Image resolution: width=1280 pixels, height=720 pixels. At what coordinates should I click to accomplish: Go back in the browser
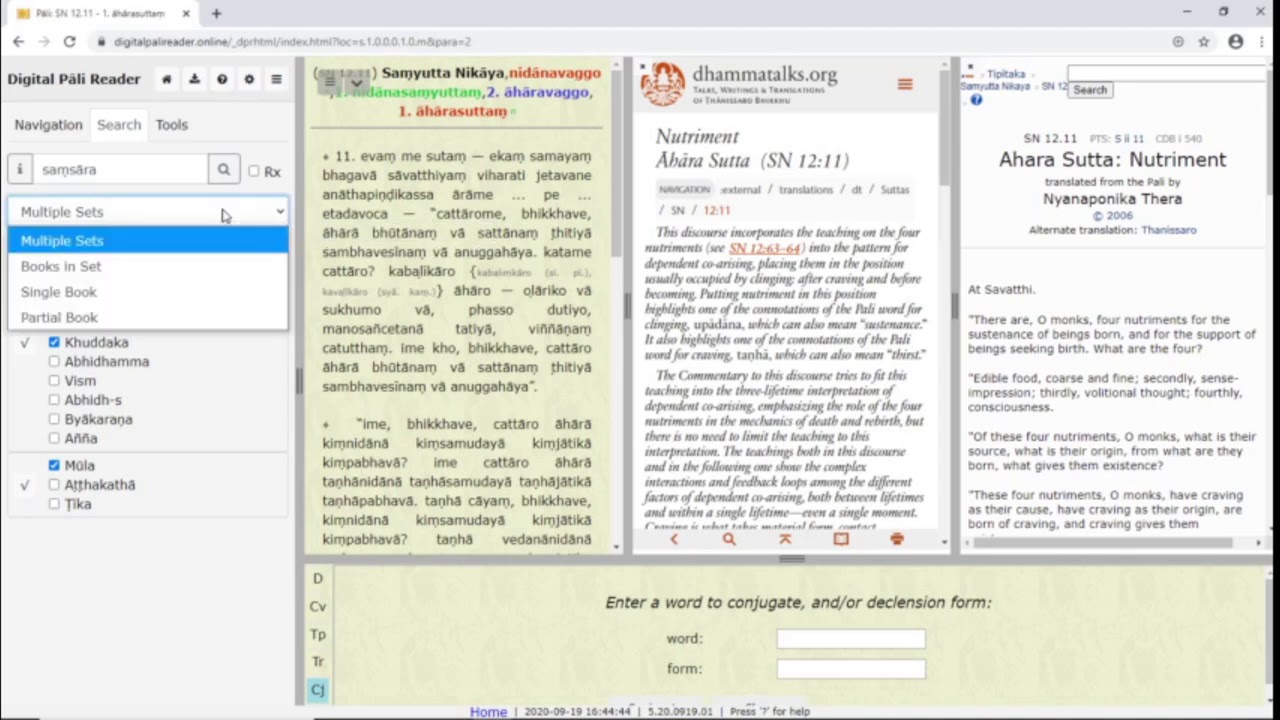click(18, 42)
